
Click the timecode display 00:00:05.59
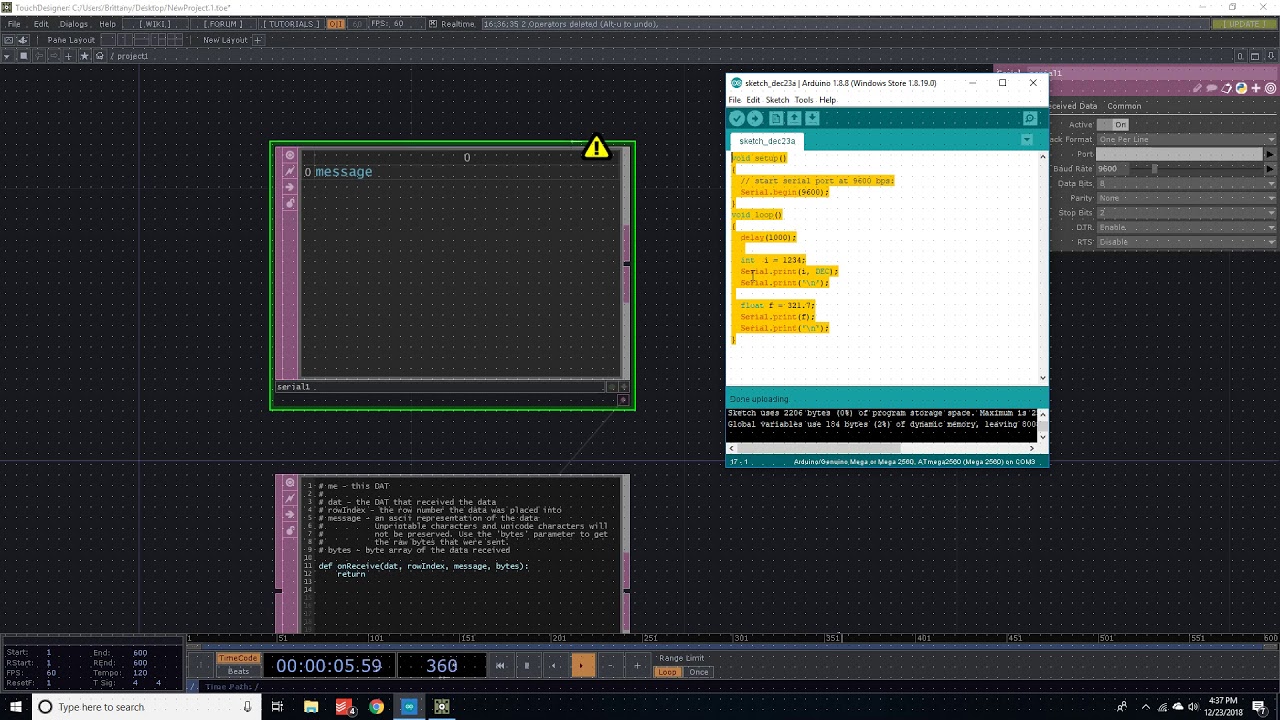pos(329,666)
